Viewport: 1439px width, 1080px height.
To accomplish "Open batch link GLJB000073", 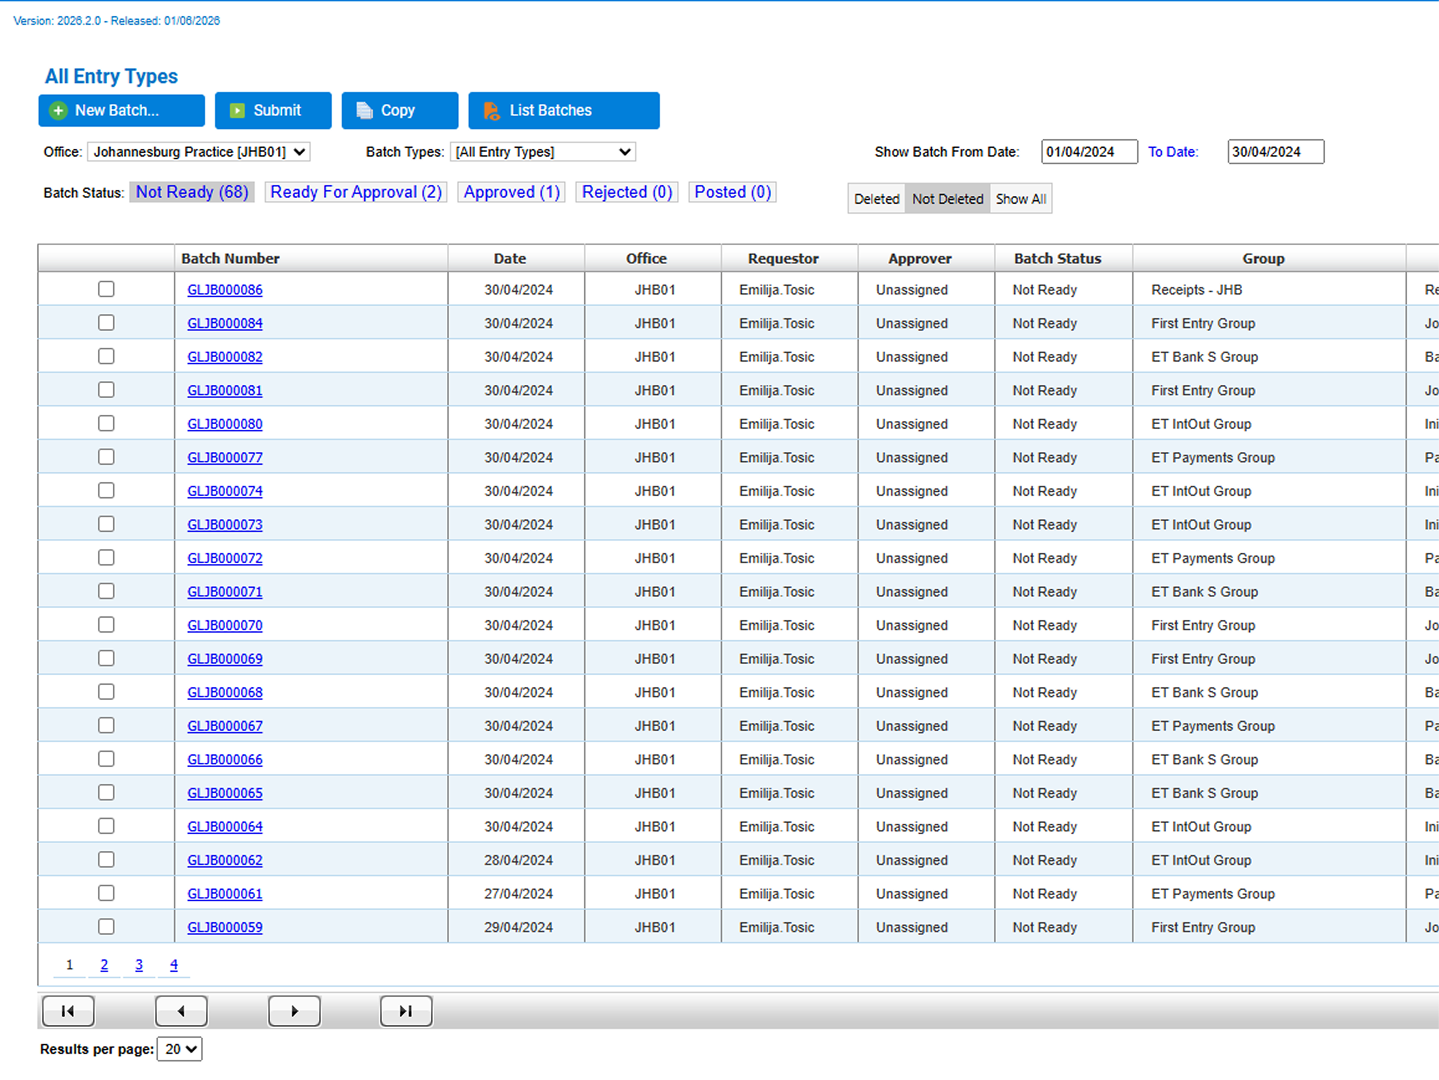I will (225, 525).
